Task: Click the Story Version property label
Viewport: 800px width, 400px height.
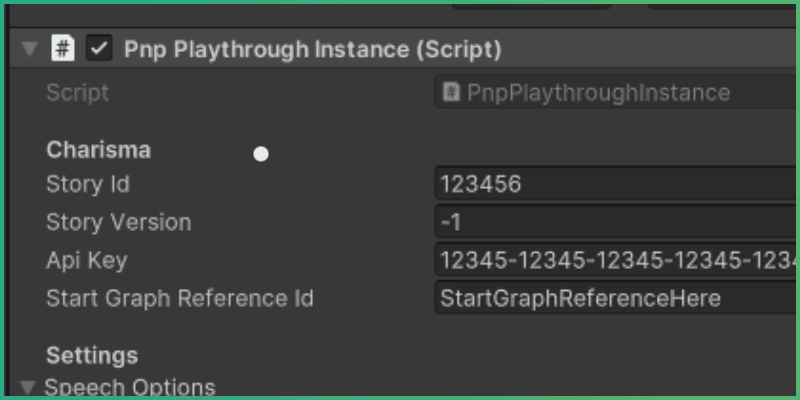Action: (118, 222)
